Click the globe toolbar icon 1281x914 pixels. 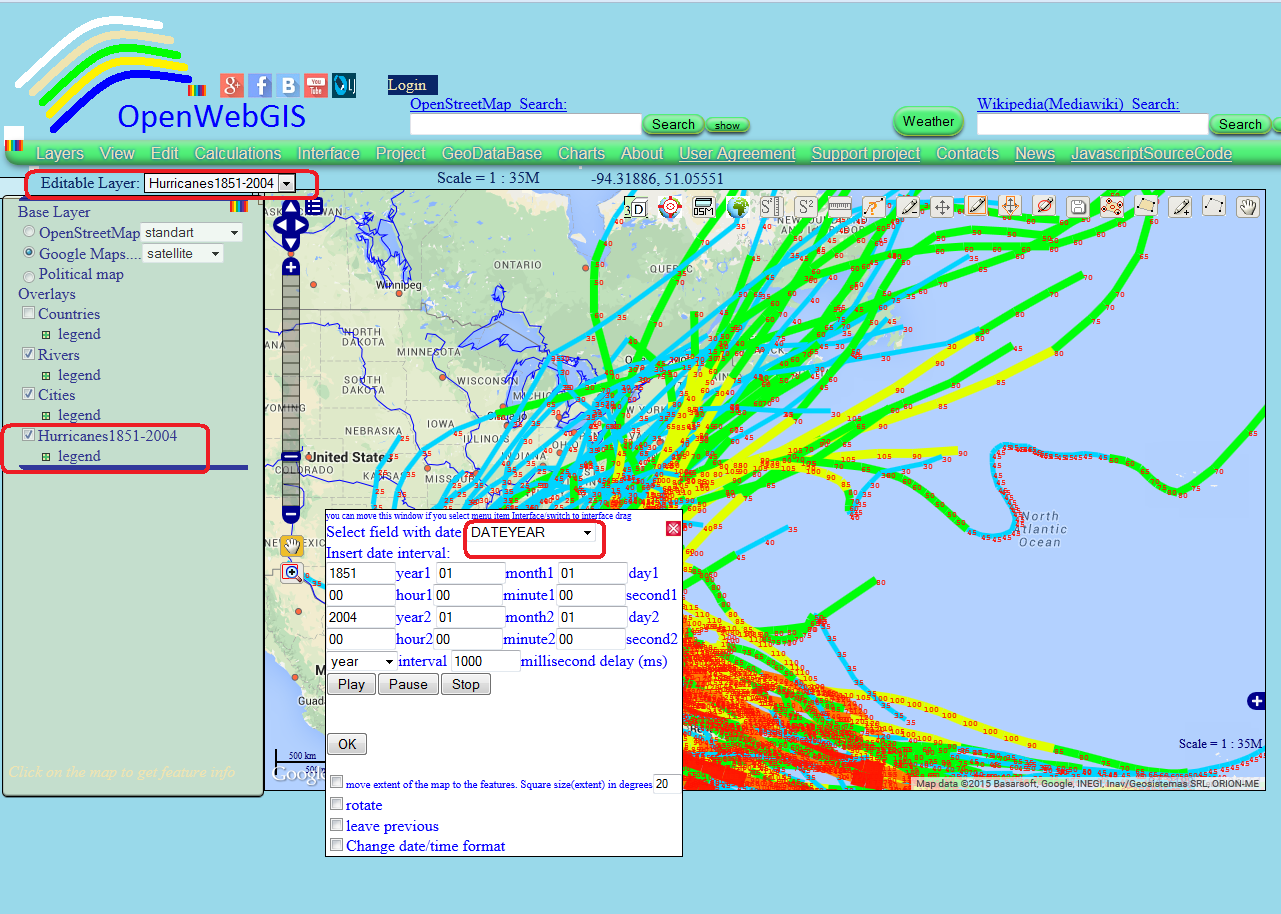[738, 207]
